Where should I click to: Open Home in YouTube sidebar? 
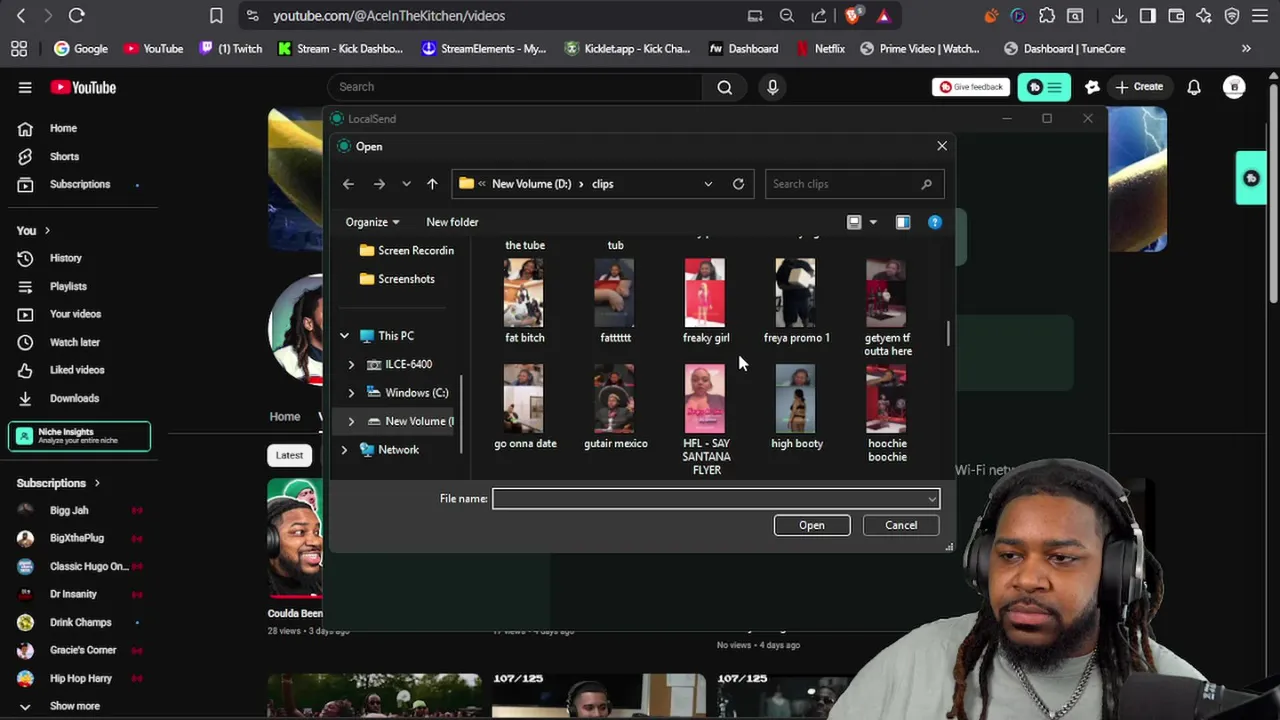click(x=63, y=128)
